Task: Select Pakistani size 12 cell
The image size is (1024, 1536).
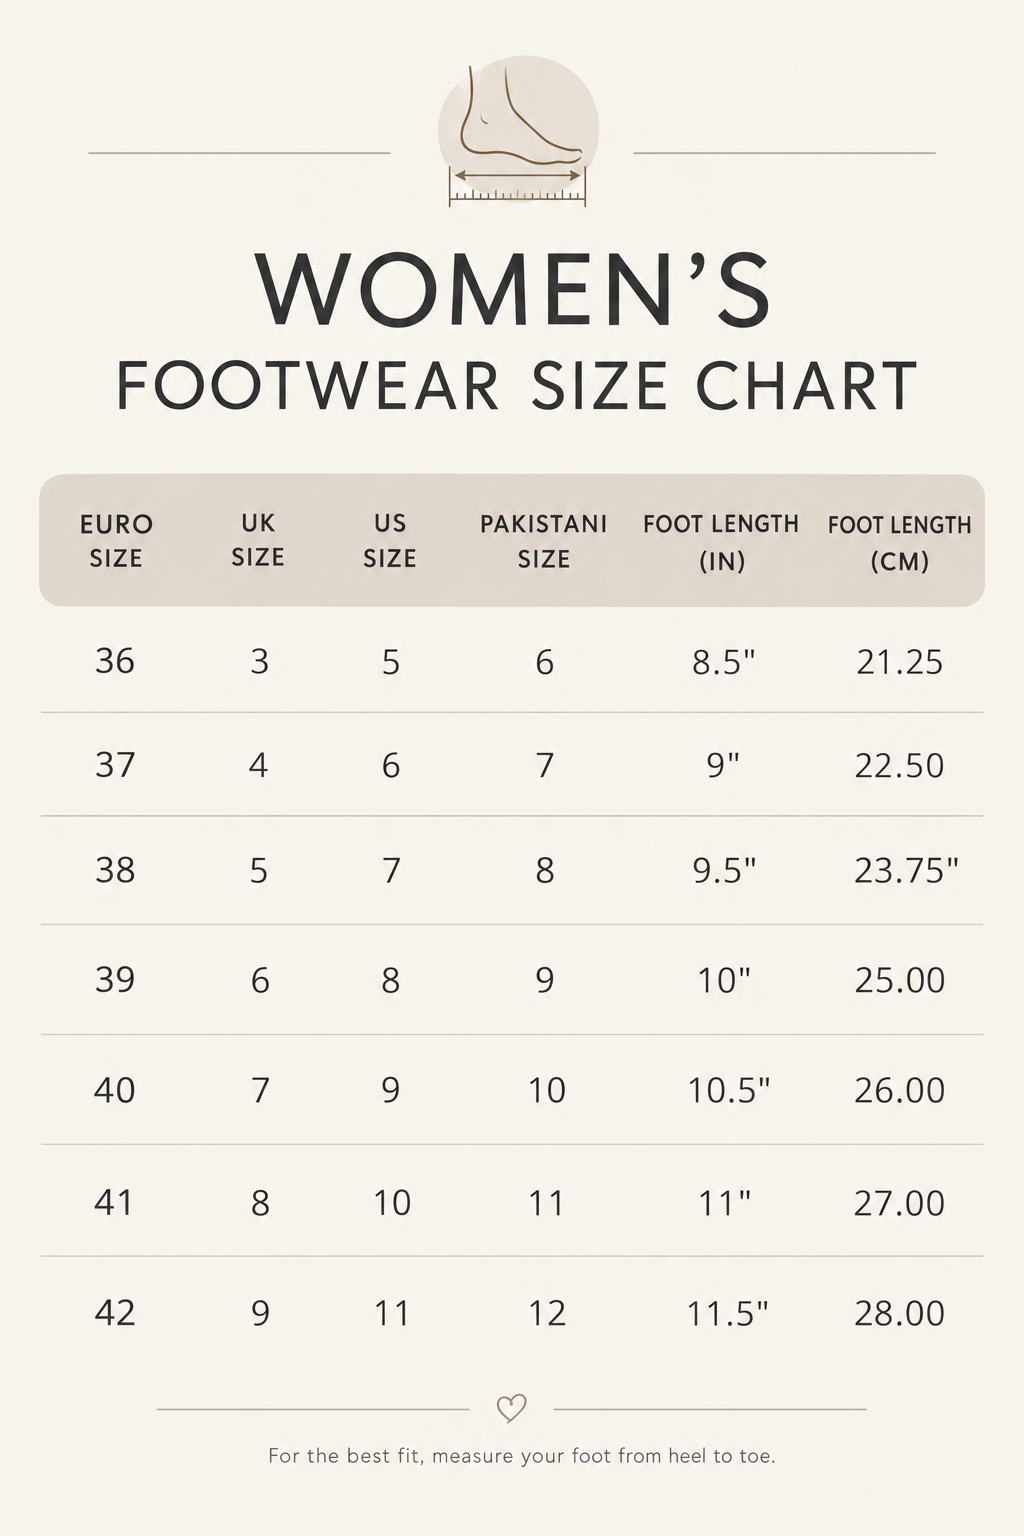Action: (x=546, y=1313)
